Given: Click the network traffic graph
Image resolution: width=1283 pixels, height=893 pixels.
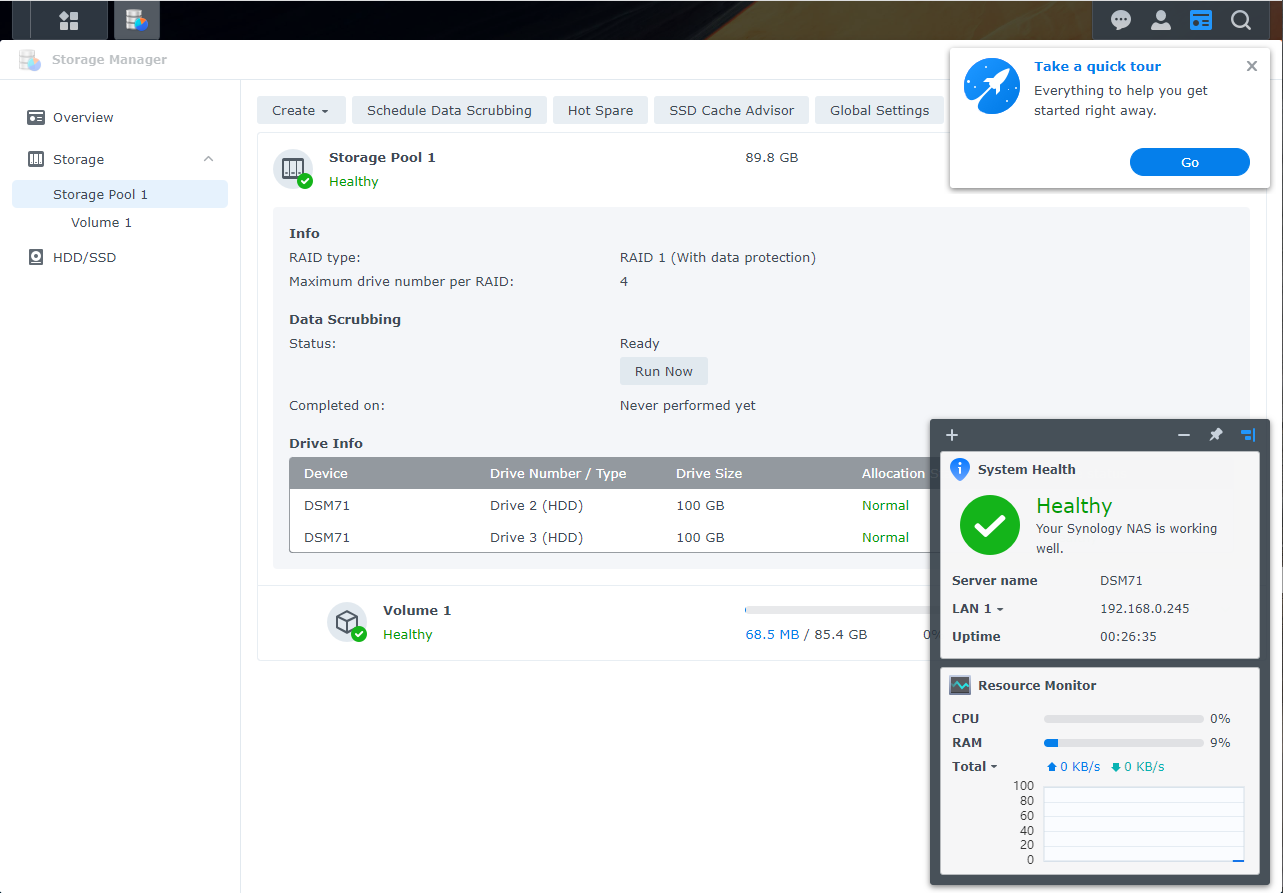Looking at the screenshot, I should tap(1144, 824).
